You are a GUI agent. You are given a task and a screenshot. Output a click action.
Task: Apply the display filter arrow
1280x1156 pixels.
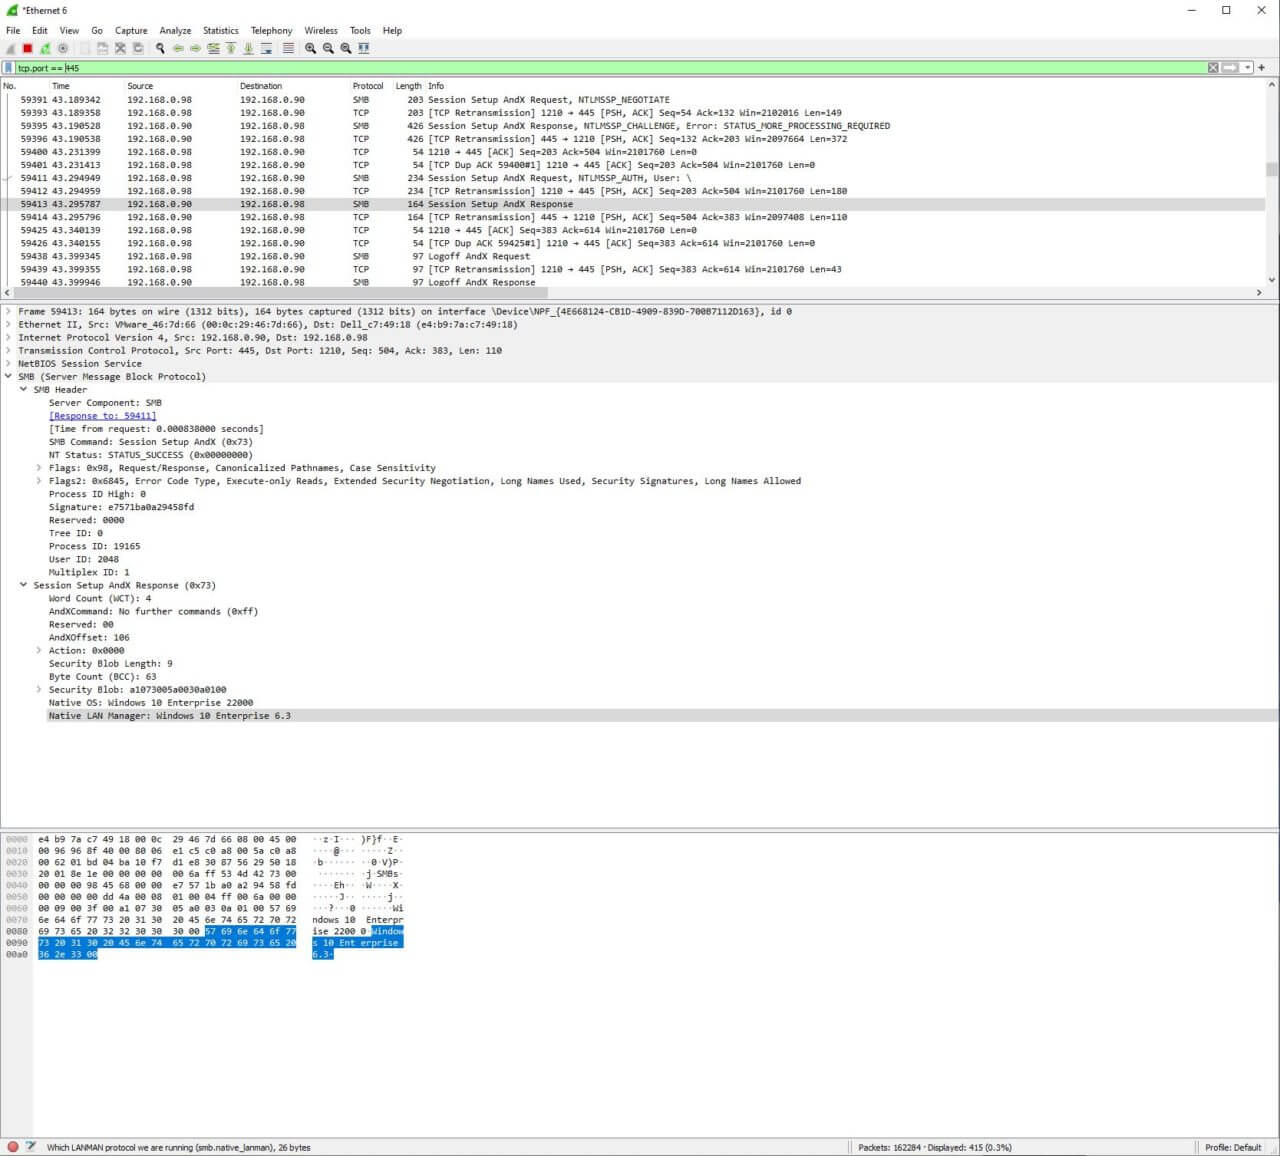coord(1230,68)
